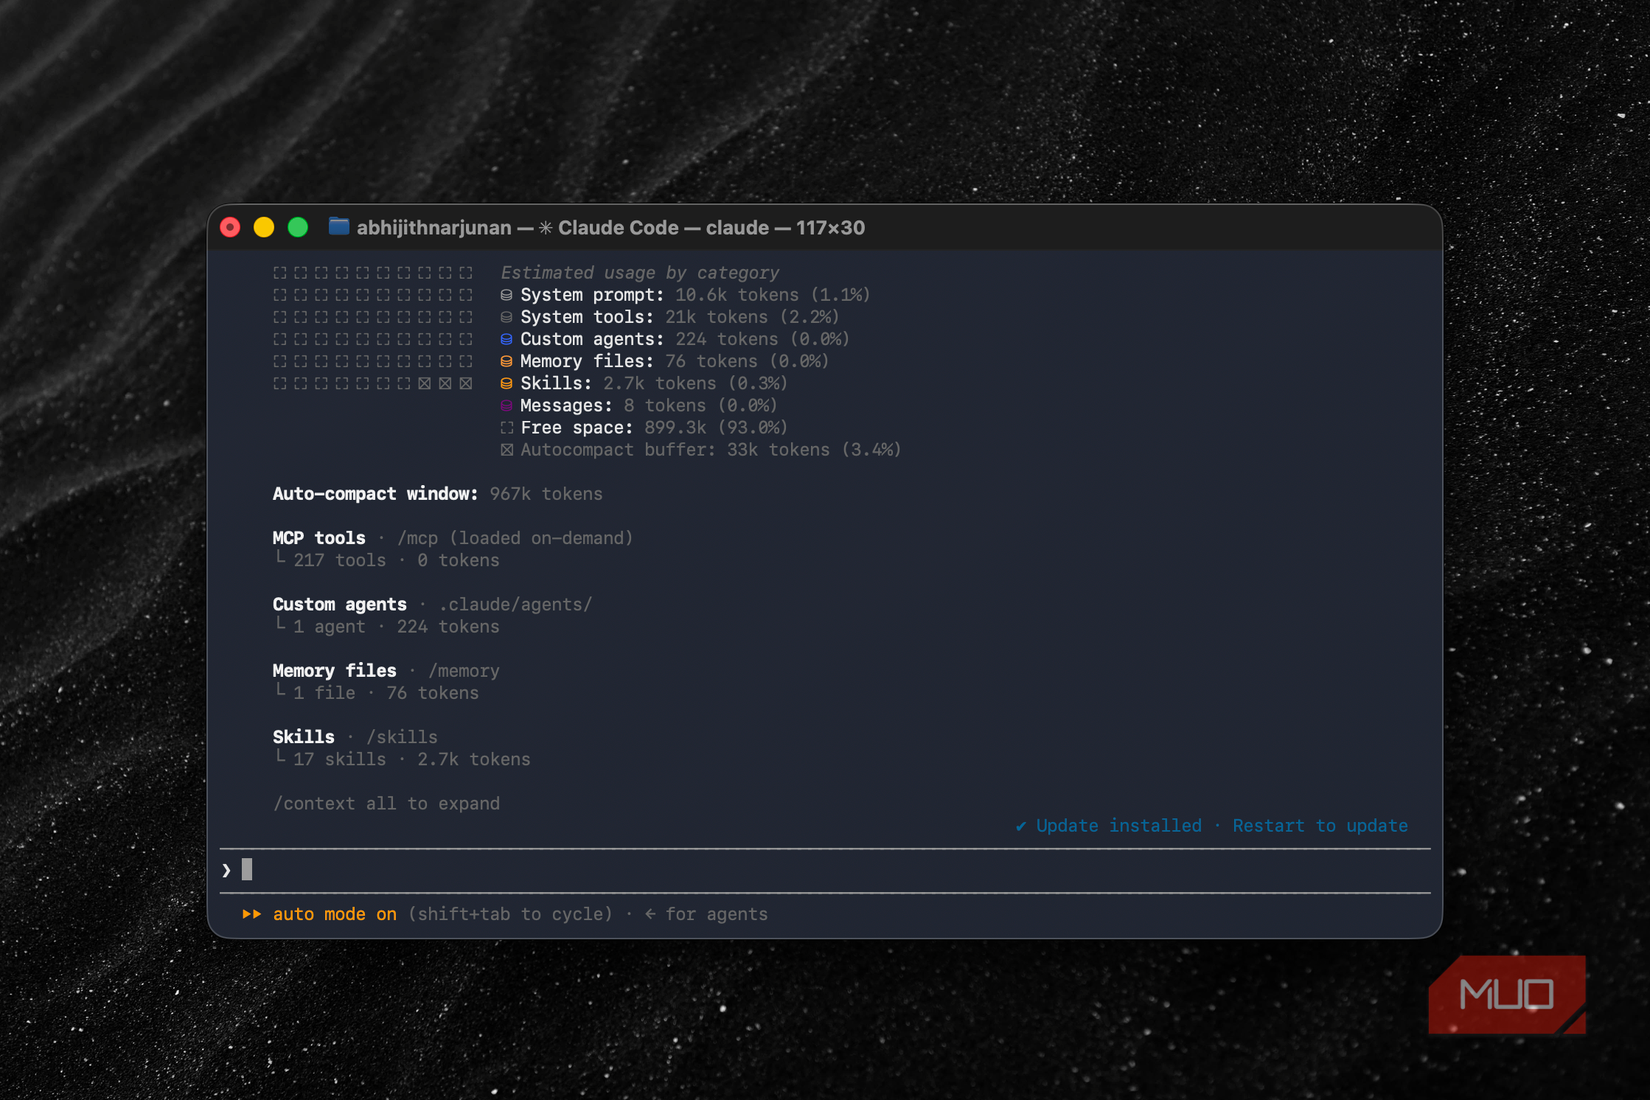Click the folder icon in the title bar

click(339, 227)
